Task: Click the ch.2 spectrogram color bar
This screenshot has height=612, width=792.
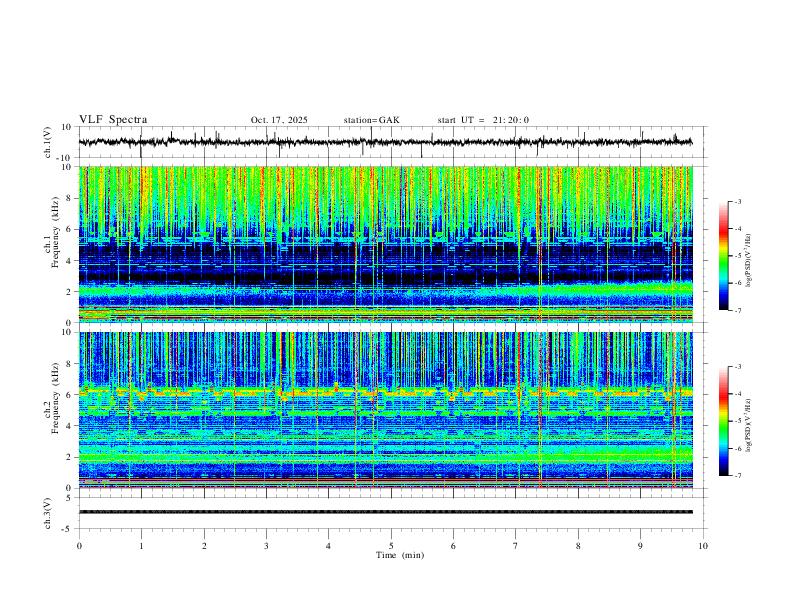Action: click(x=723, y=421)
